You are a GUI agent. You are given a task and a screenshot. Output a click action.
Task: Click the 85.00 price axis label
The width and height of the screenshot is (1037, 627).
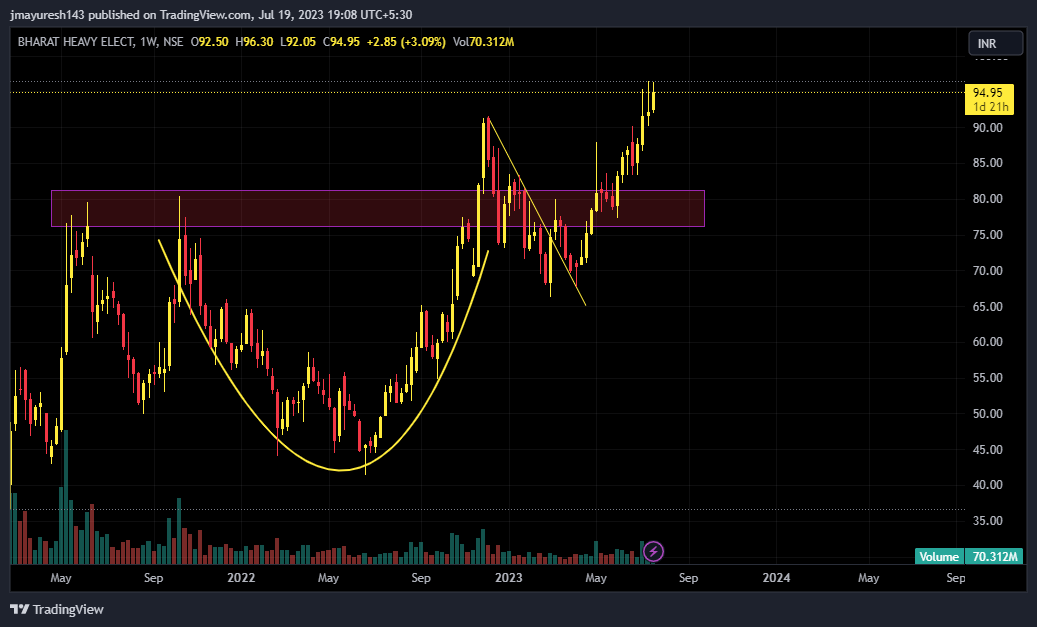point(987,163)
